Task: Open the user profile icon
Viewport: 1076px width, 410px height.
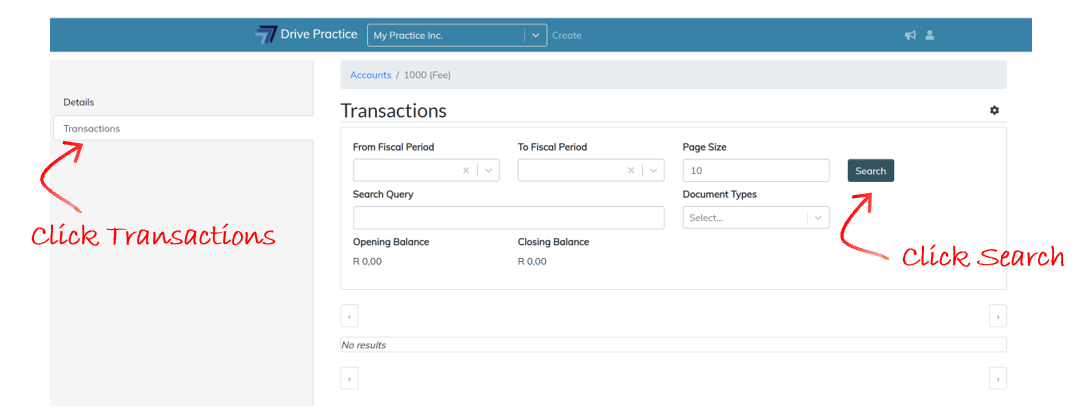Action: 929,35
